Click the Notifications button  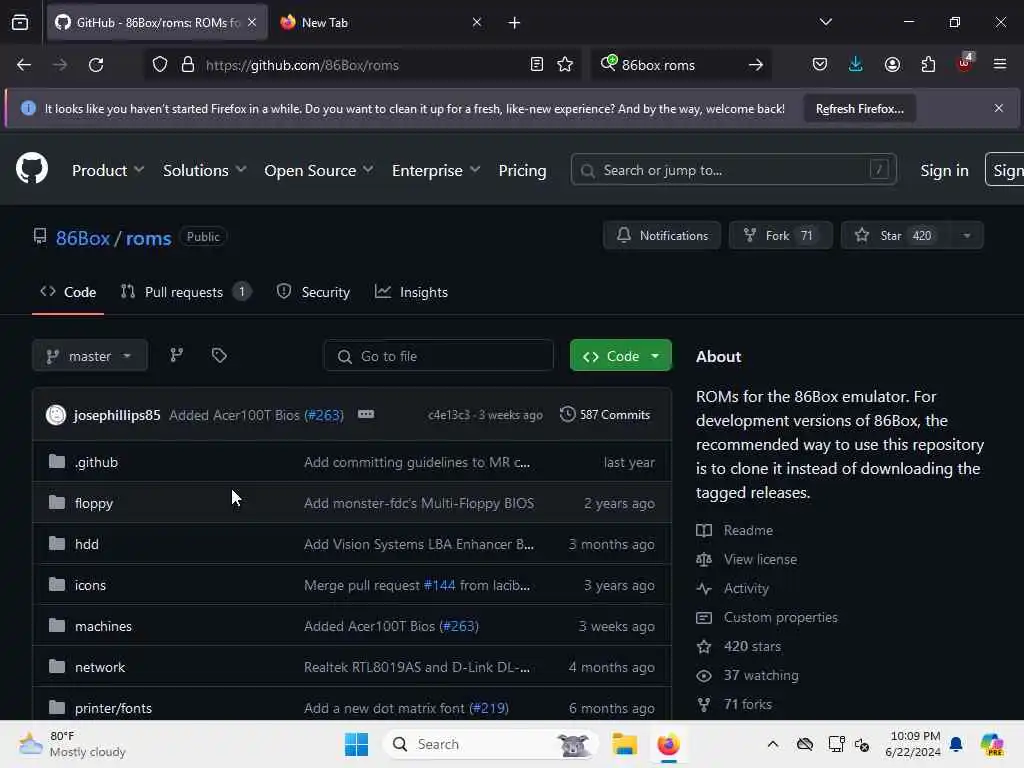point(662,235)
